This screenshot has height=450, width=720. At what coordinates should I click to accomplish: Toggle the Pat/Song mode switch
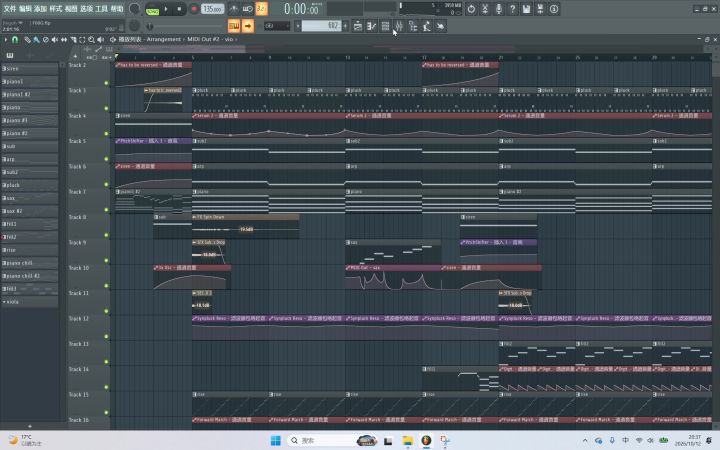point(152,9)
